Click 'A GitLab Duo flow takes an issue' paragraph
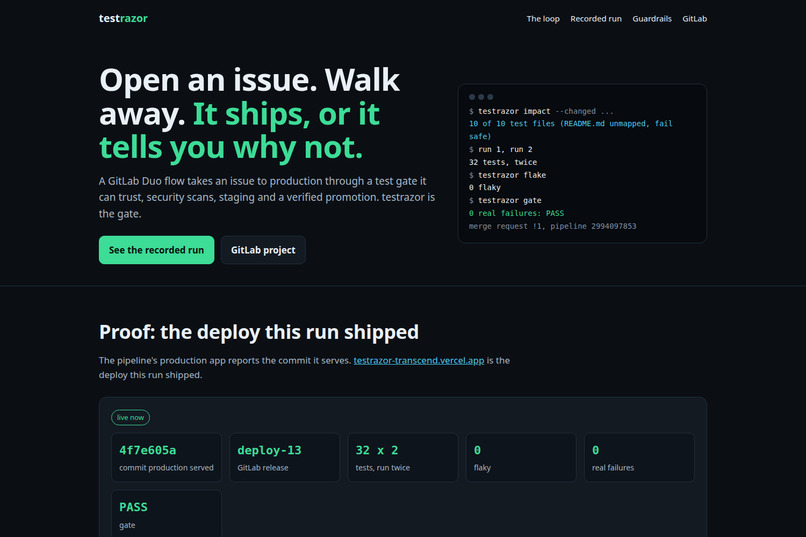The width and height of the screenshot is (806, 537). [x=267, y=197]
